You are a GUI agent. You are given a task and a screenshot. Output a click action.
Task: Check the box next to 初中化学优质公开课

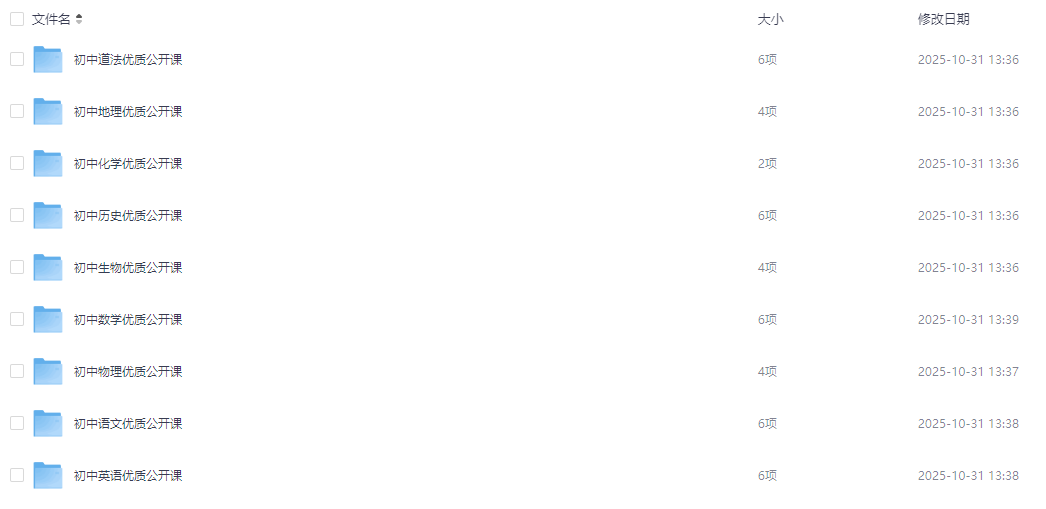17,163
